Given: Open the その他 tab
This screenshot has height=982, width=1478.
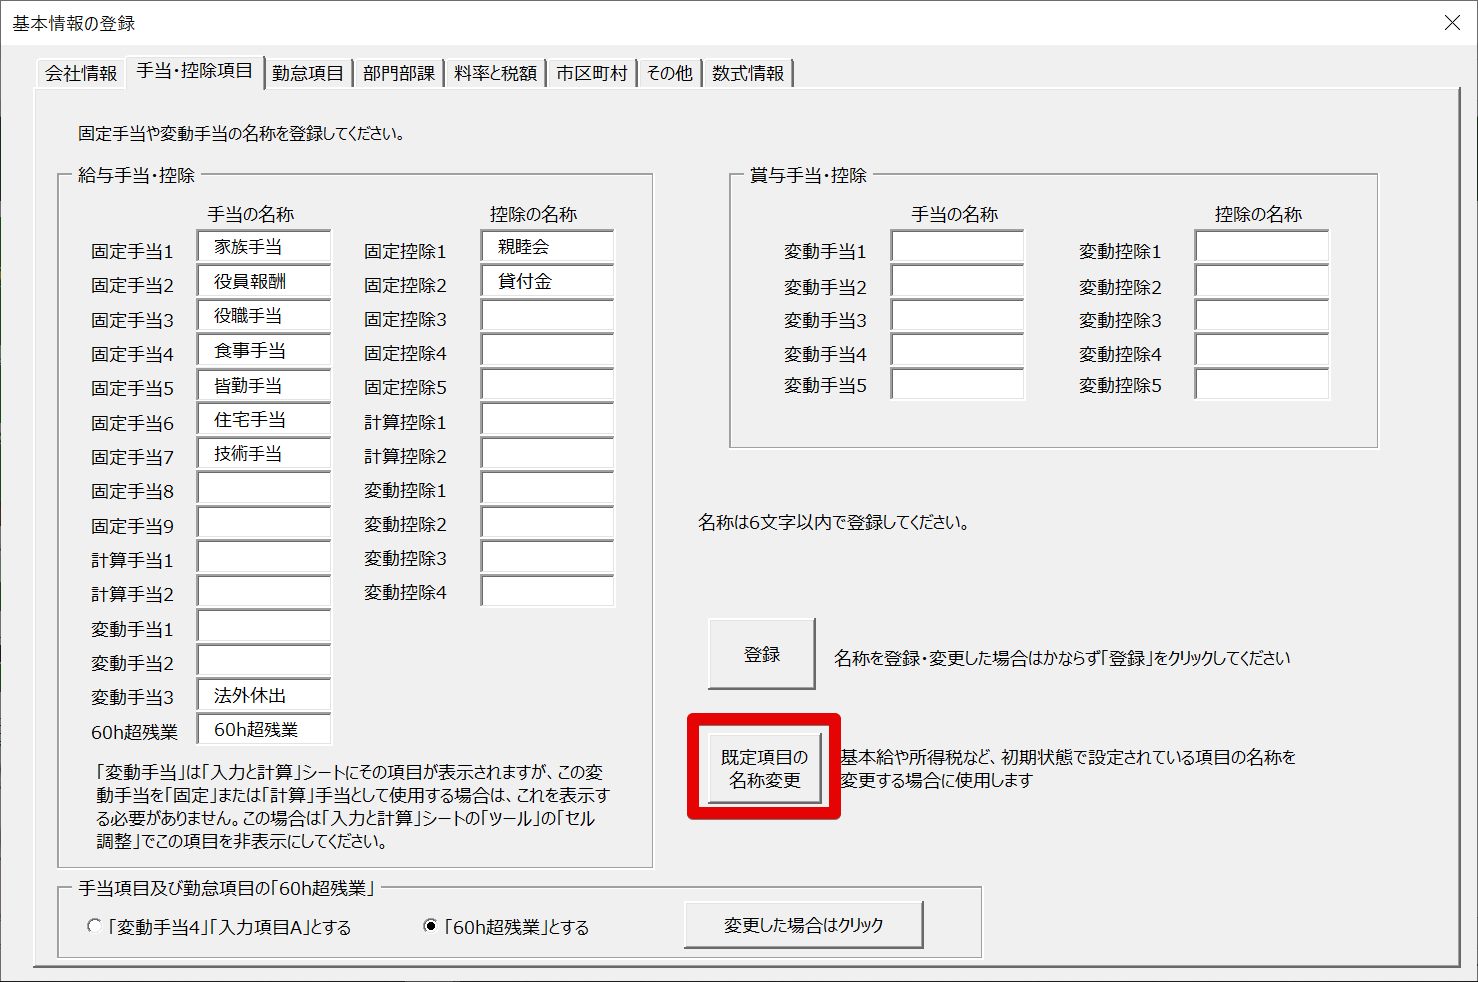Looking at the screenshot, I should pos(669,73).
